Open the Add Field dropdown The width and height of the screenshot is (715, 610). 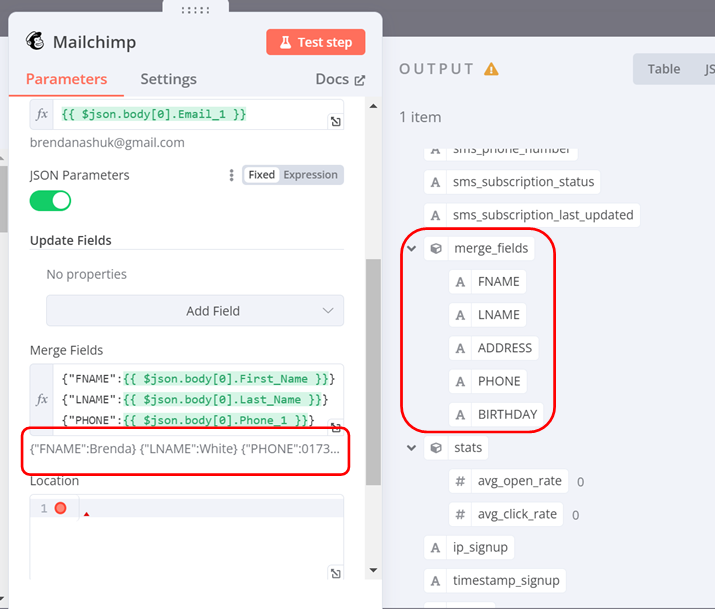pos(195,311)
